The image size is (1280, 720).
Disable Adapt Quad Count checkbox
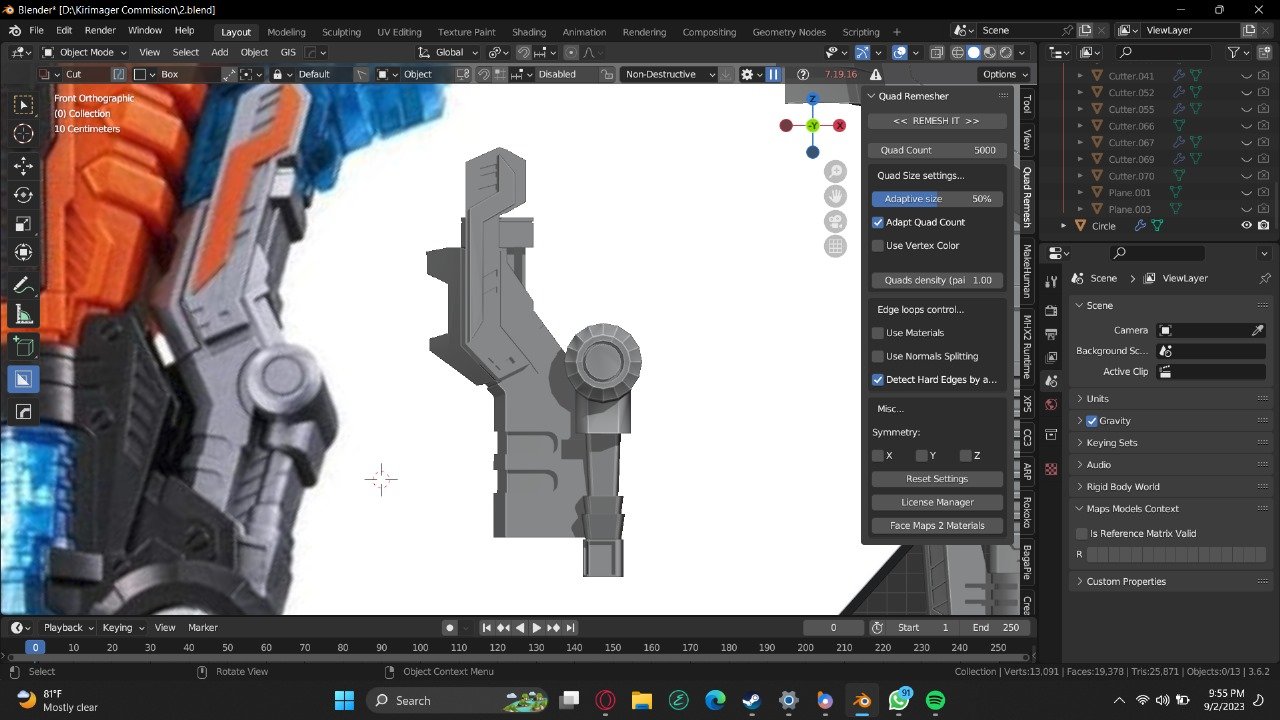878,222
